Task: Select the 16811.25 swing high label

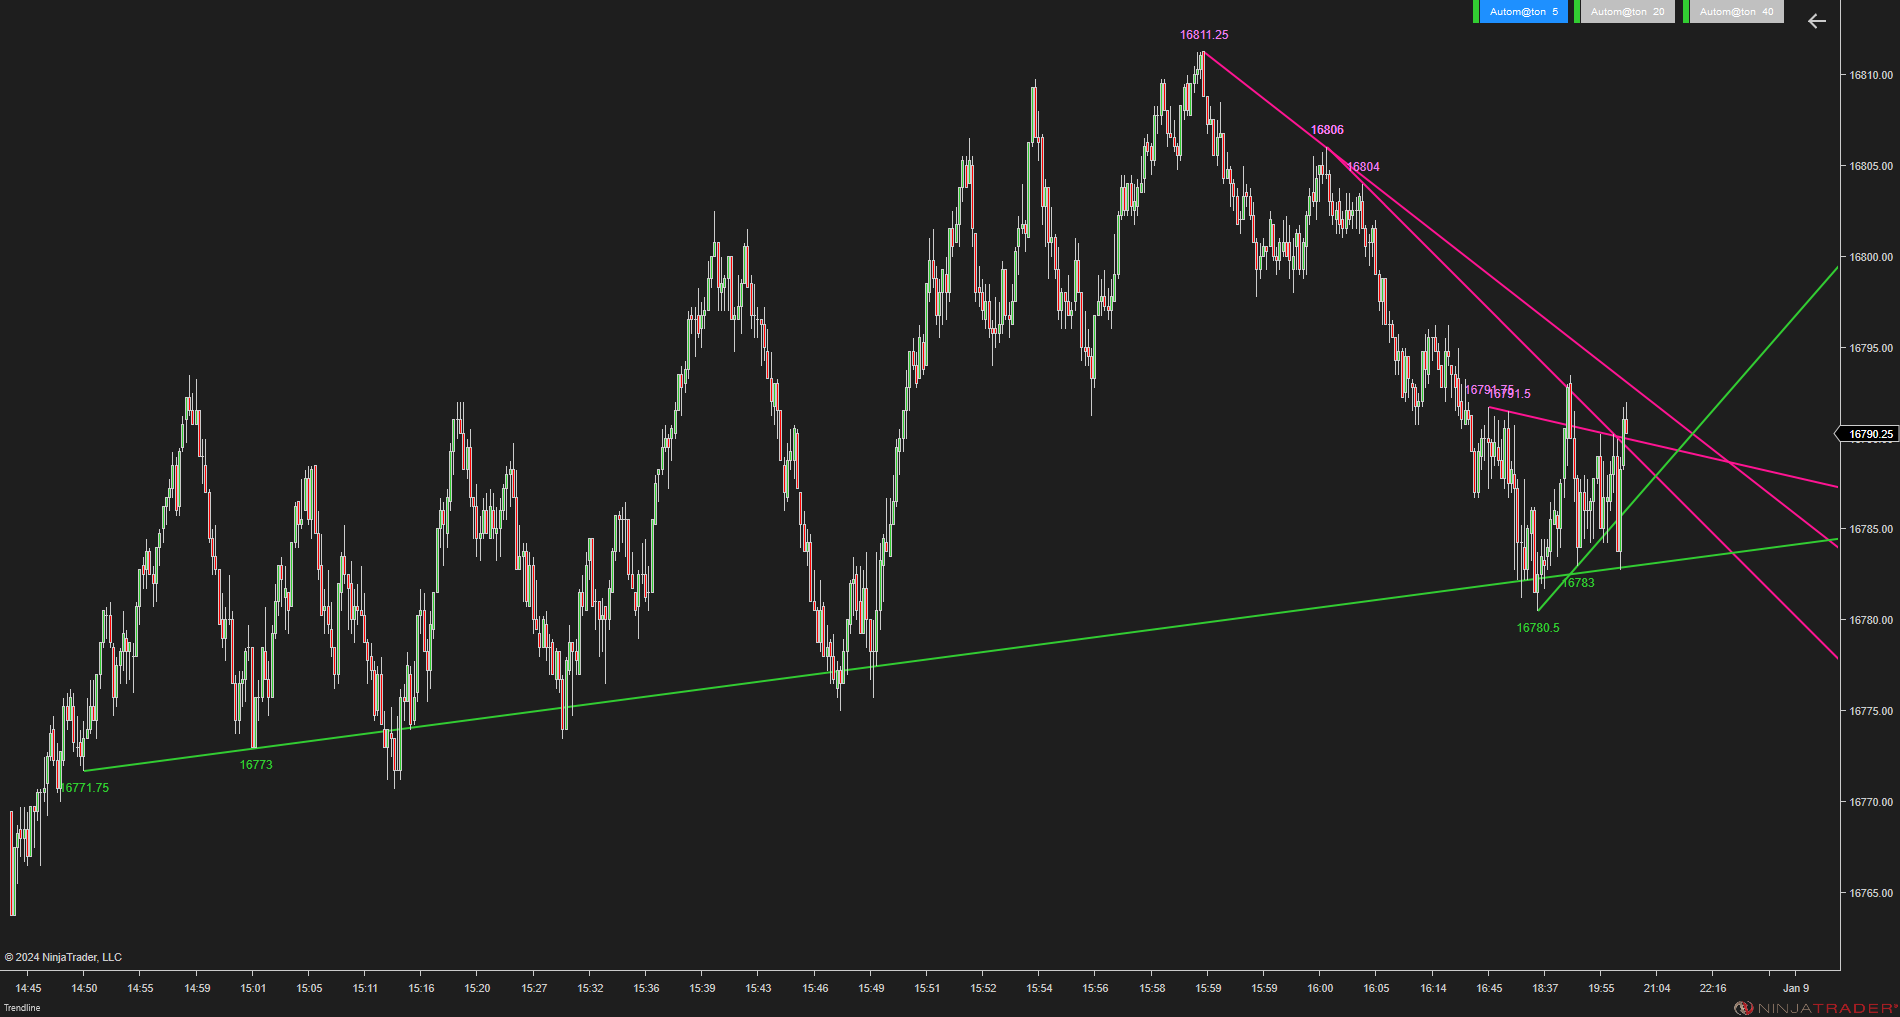Action: 1205,34
